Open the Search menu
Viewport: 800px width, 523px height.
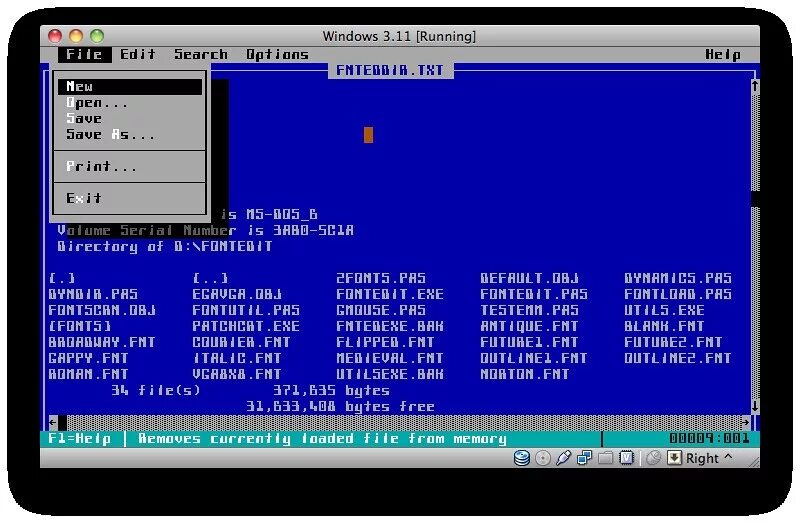[x=201, y=54]
